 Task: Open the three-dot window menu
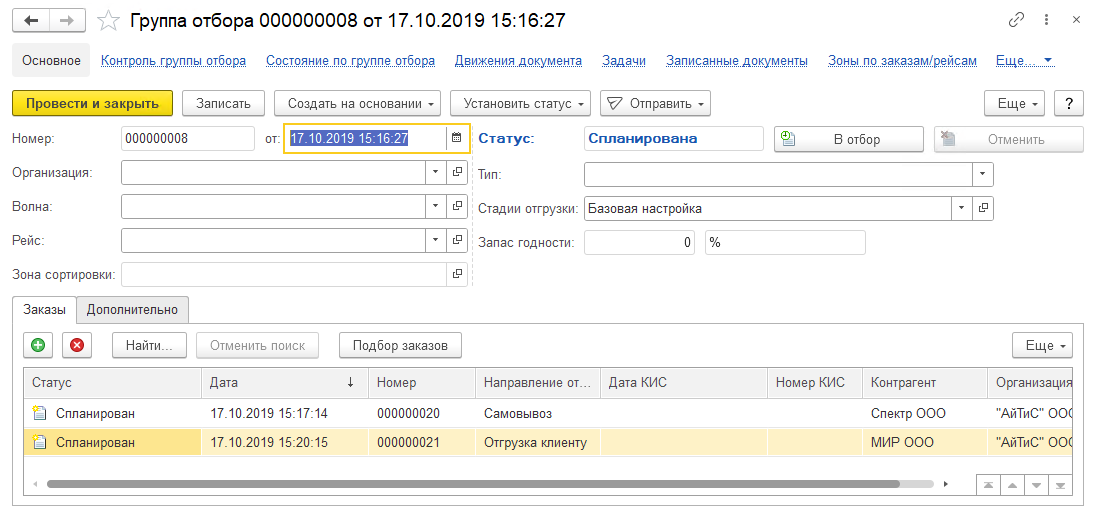1047,20
